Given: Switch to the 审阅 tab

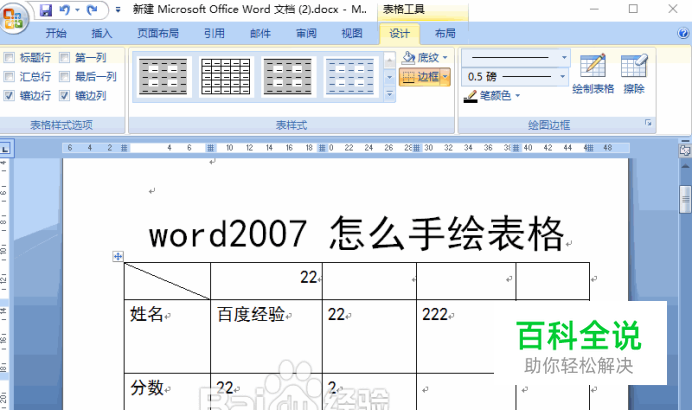Looking at the screenshot, I should pyautogui.click(x=306, y=34).
